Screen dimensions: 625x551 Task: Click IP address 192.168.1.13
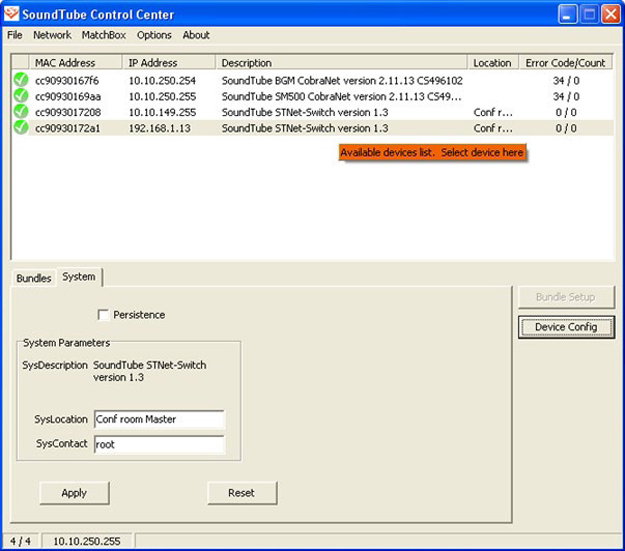pos(159,128)
